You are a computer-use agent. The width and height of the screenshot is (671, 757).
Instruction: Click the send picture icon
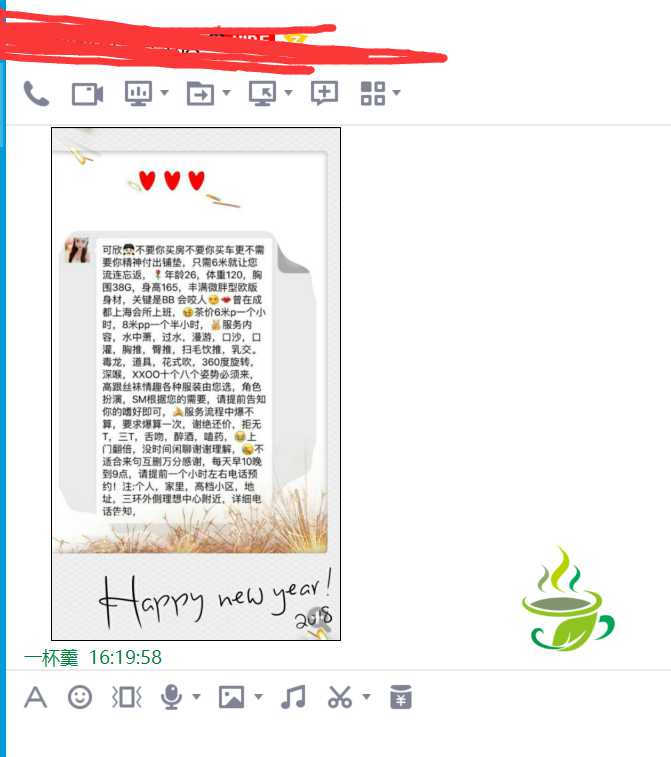pos(231,697)
